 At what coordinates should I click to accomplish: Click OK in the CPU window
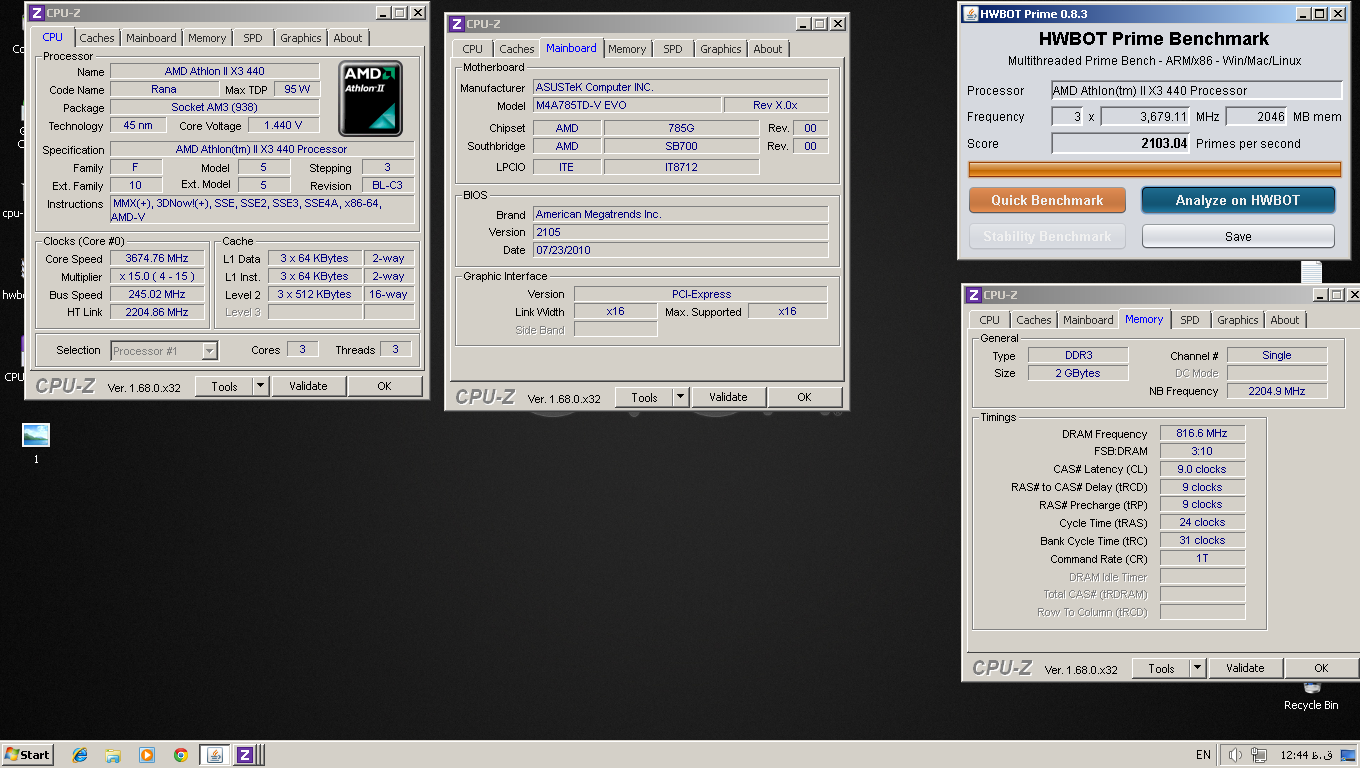(x=384, y=386)
